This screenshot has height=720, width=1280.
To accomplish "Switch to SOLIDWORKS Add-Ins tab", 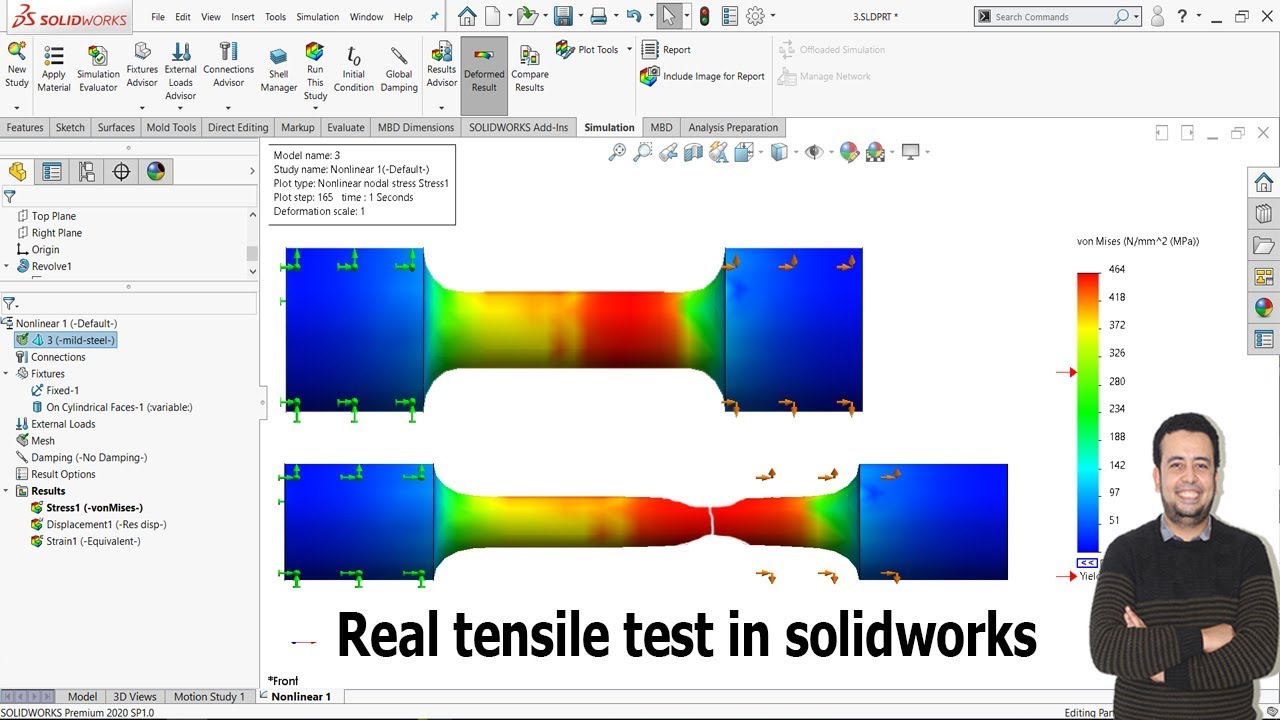I will pos(518,127).
